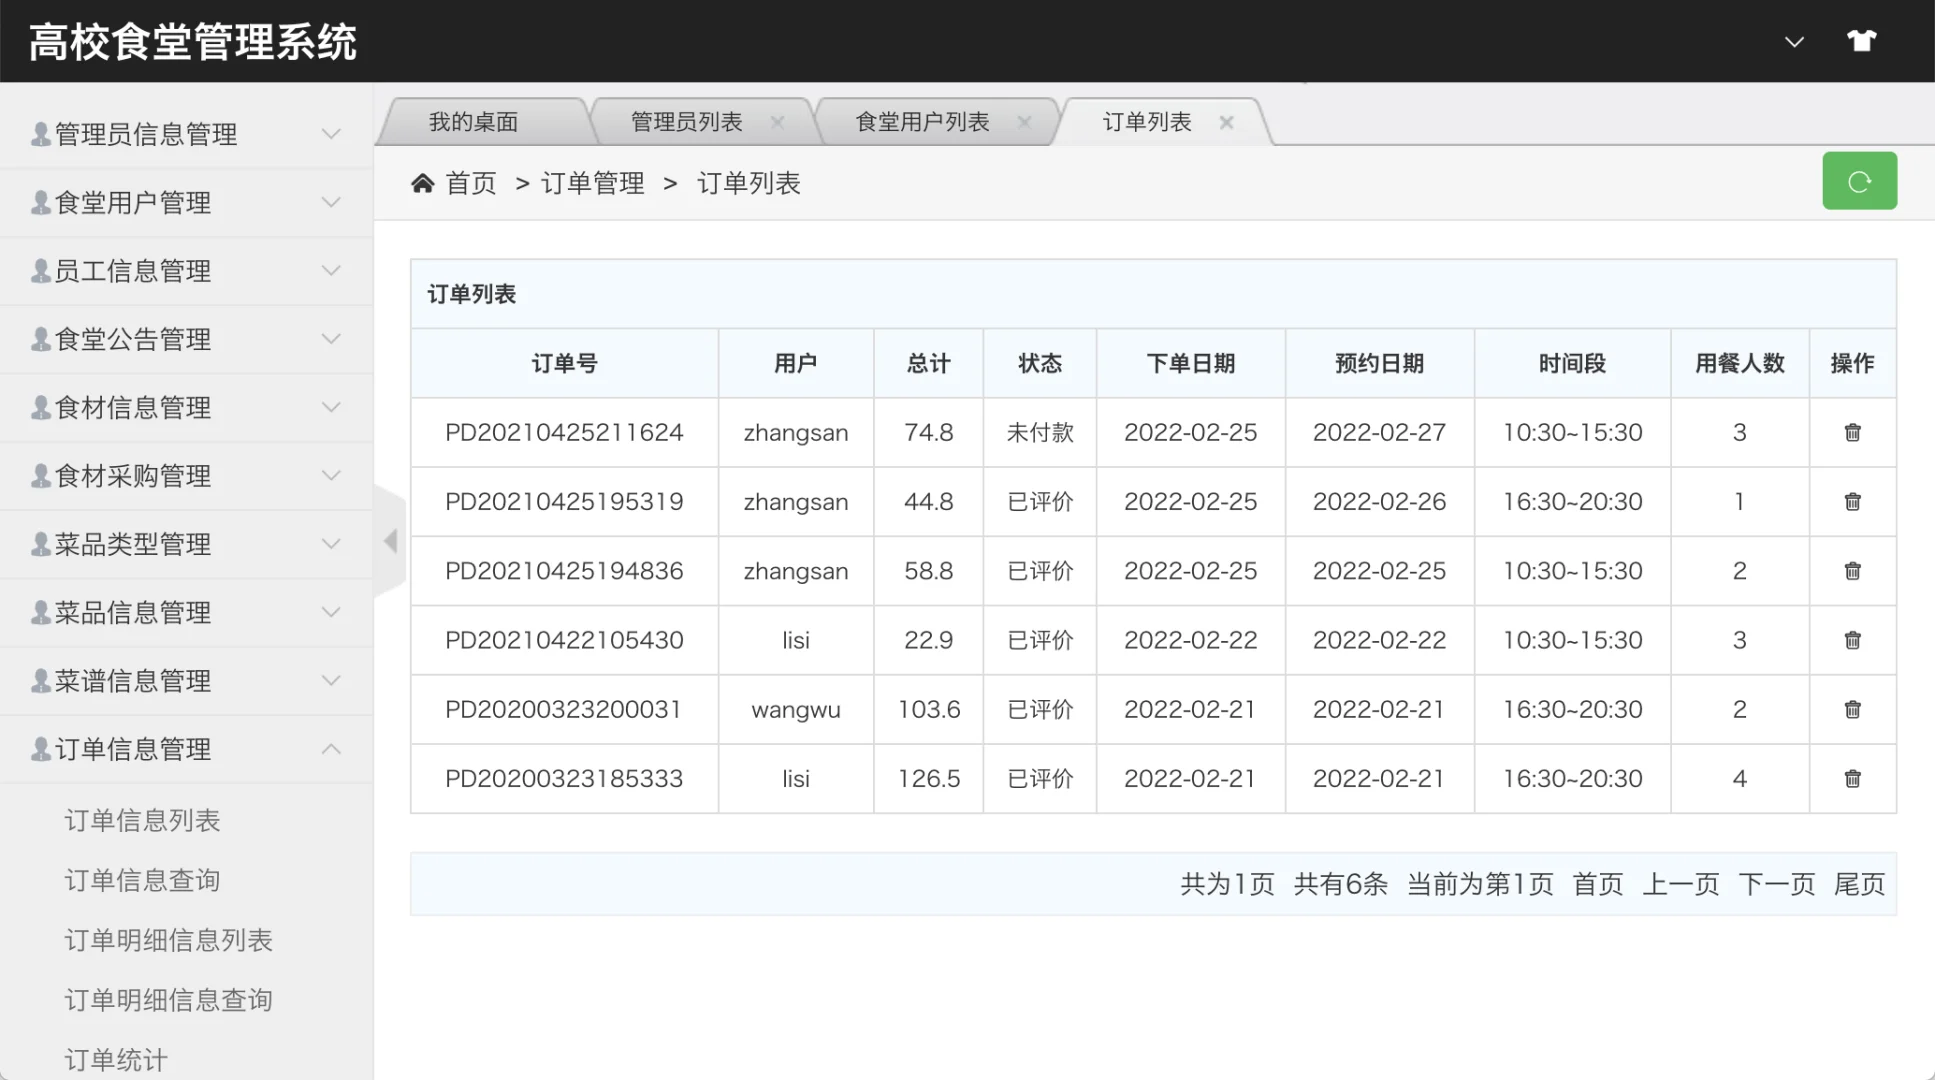Image resolution: width=1935 pixels, height=1080 pixels.
Task: Collapse the 订单信息管理 menu section
Action: (331, 747)
